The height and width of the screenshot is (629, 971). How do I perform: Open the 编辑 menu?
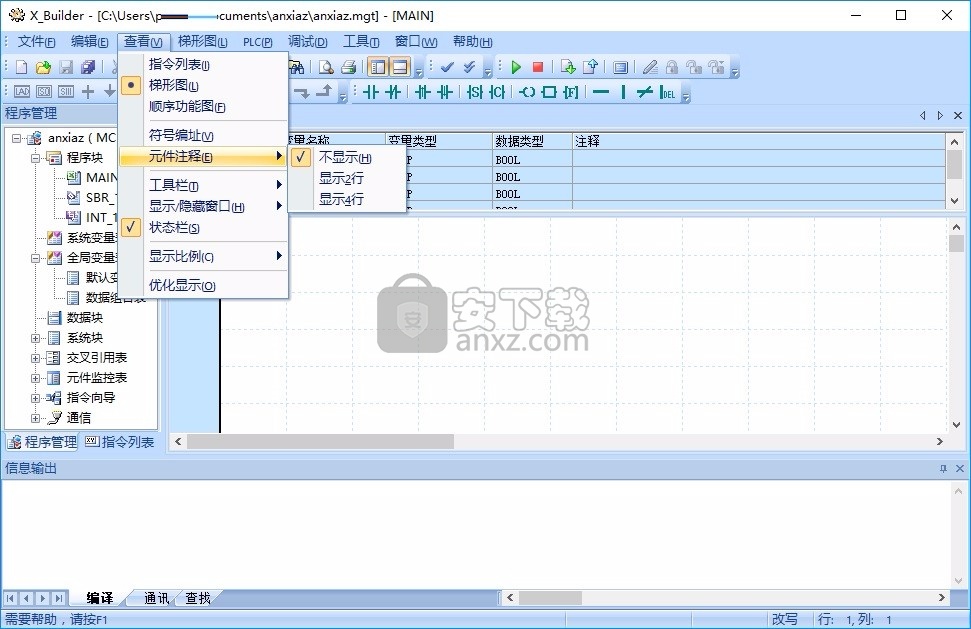90,41
